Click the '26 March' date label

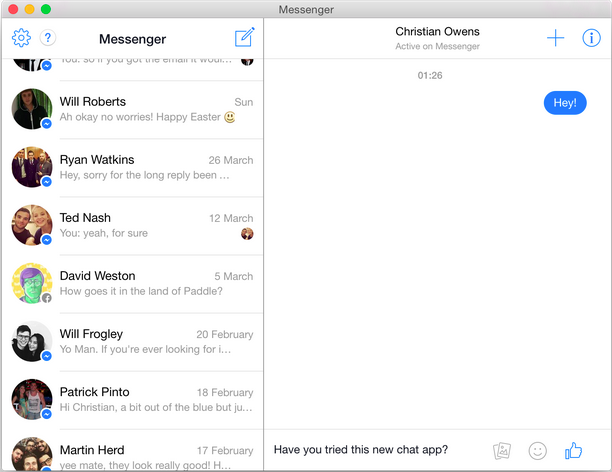(231, 160)
